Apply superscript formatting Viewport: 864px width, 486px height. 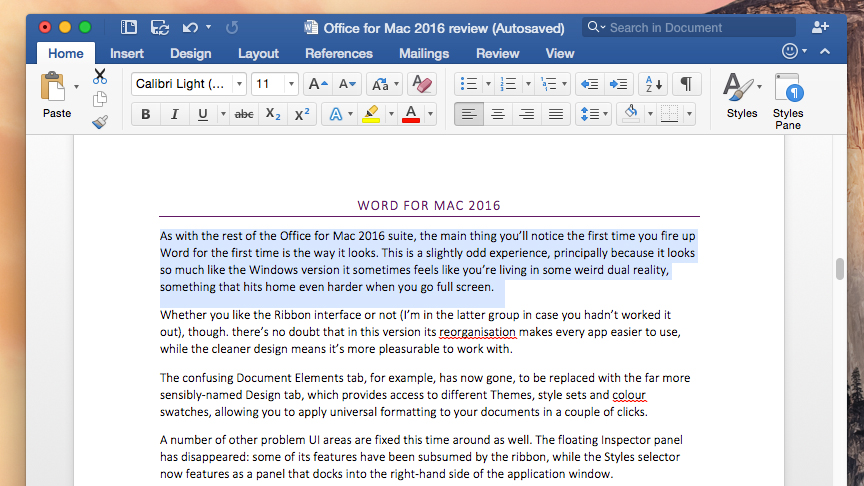click(302, 114)
